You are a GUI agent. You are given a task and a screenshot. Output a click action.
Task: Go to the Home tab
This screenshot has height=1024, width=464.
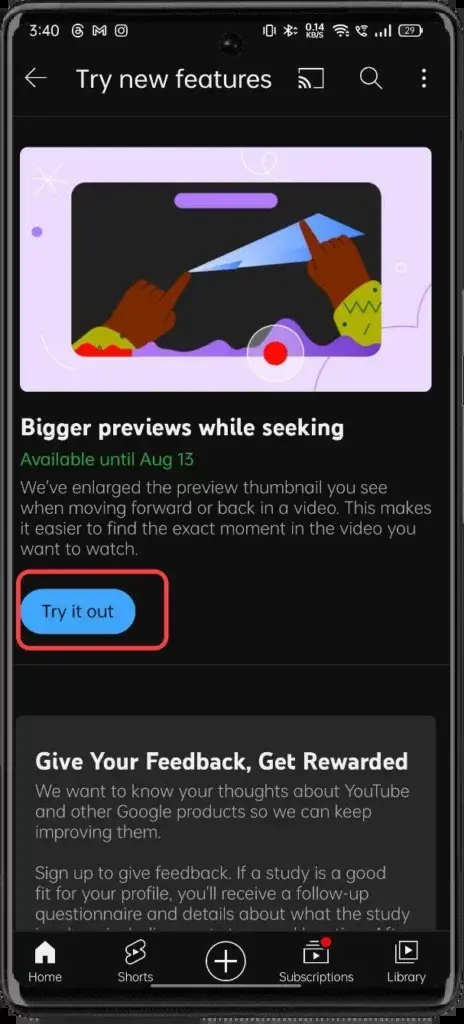pyautogui.click(x=44, y=962)
